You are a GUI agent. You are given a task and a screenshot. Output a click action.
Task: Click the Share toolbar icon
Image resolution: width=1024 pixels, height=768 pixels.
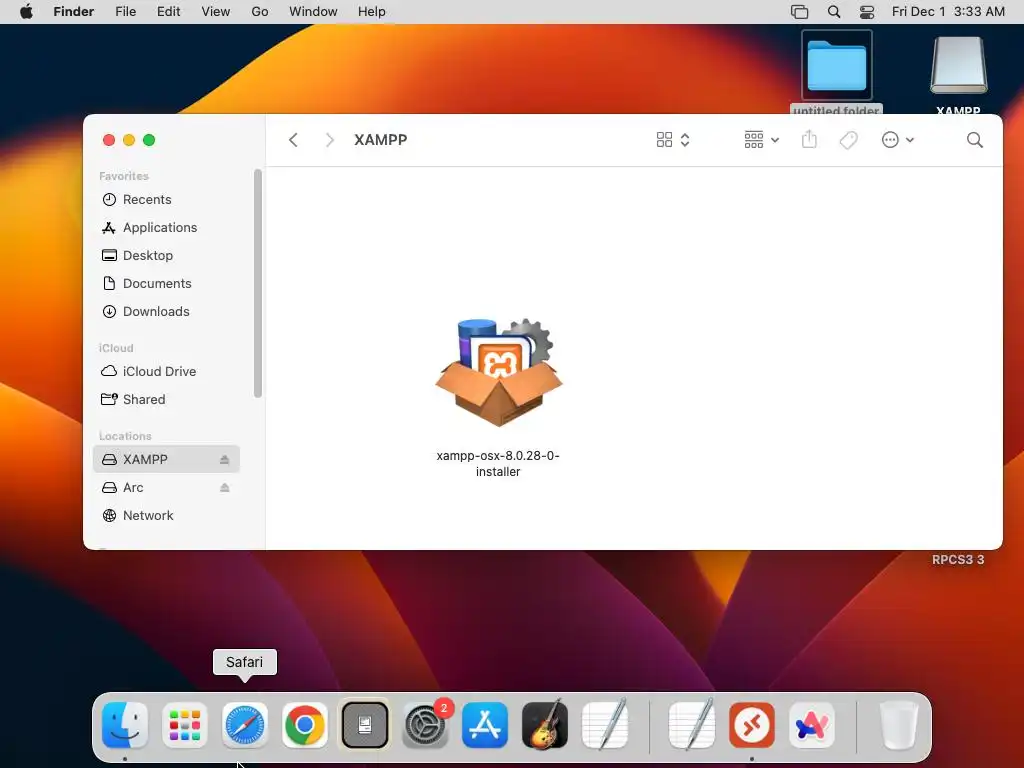click(809, 139)
